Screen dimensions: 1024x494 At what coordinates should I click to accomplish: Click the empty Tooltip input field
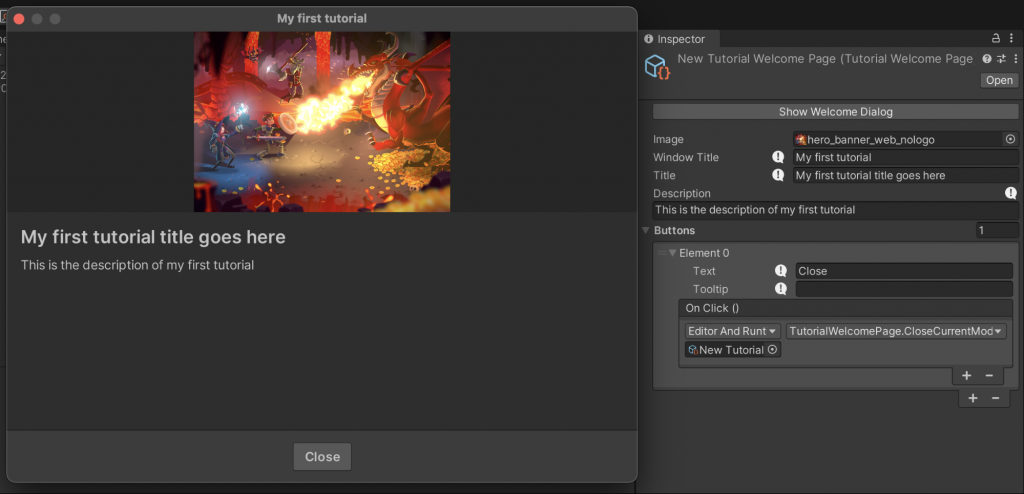click(x=904, y=289)
